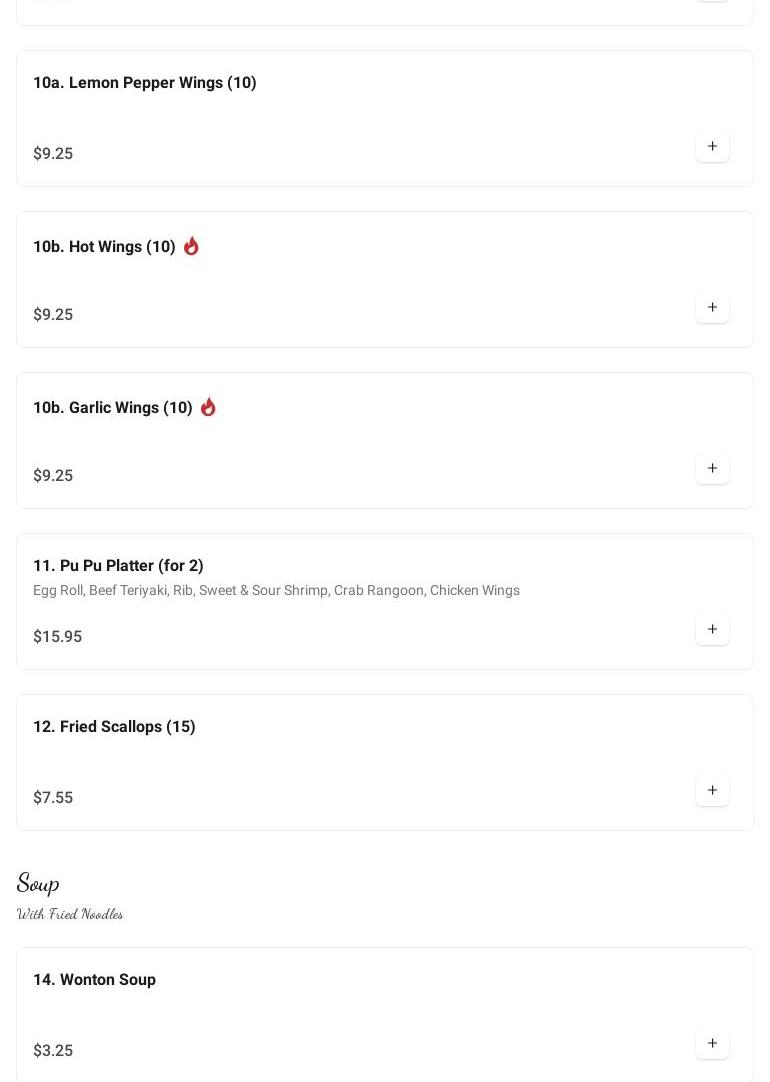Open 14. Wonton Soup item

click(94, 980)
